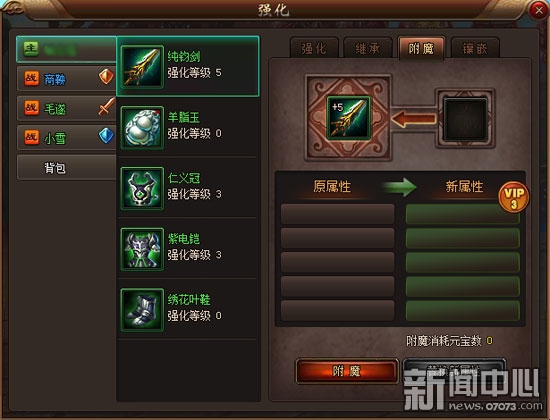
Task: Select the 附魔 tab
Action: pos(421,48)
